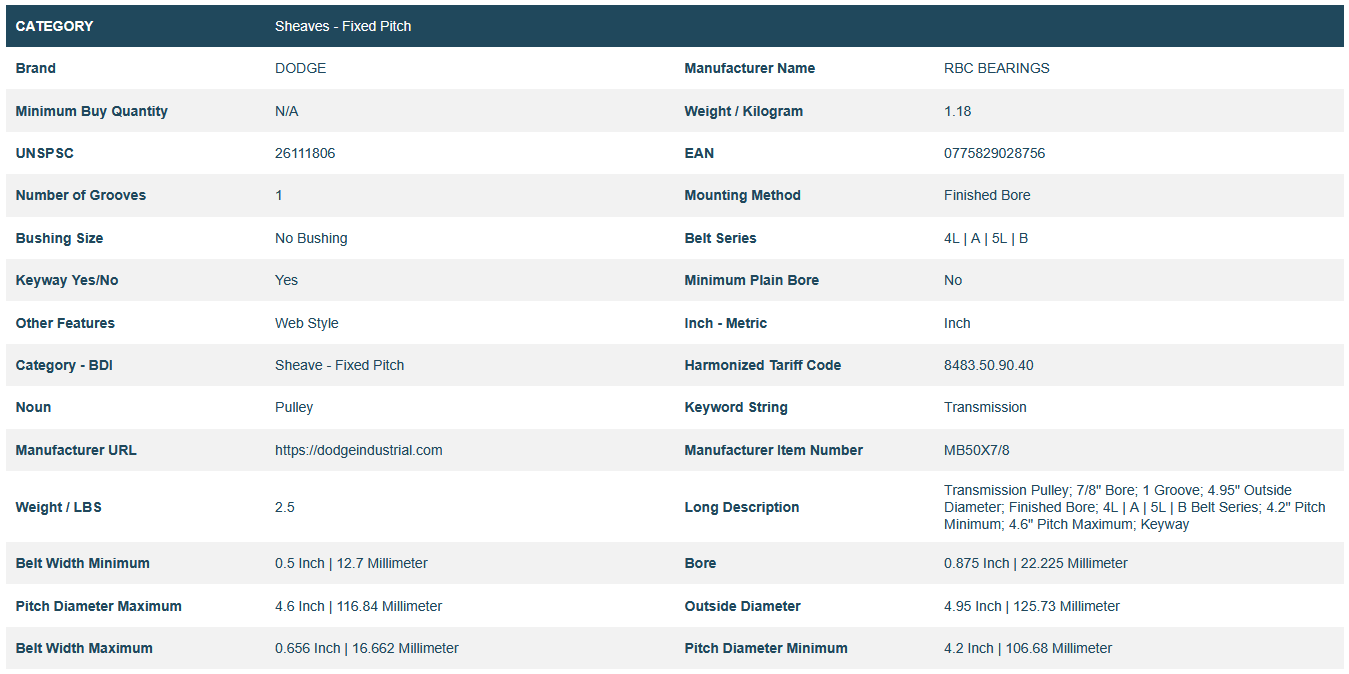This screenshot has width=1349, height=674.
Task: Click the Weight / Kilogram value 1.18
Action: click(957, 111)
